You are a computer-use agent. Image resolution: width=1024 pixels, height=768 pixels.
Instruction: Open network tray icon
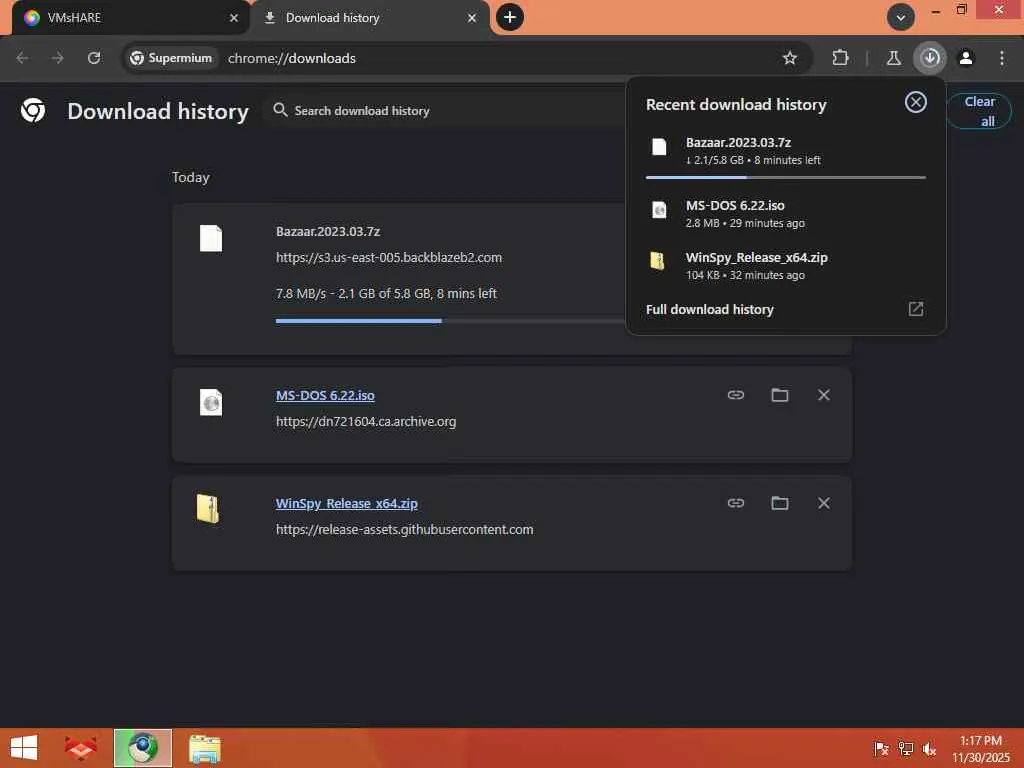pyautogui.click(x=905, y=748)
